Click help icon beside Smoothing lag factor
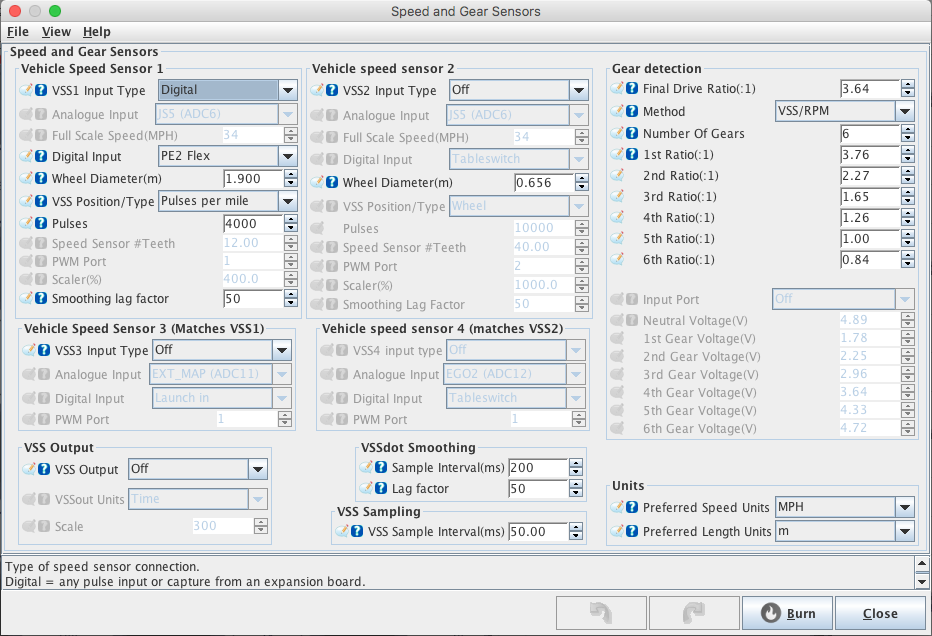Viewport: 932px width, 636px height. (x=41, y=298)
